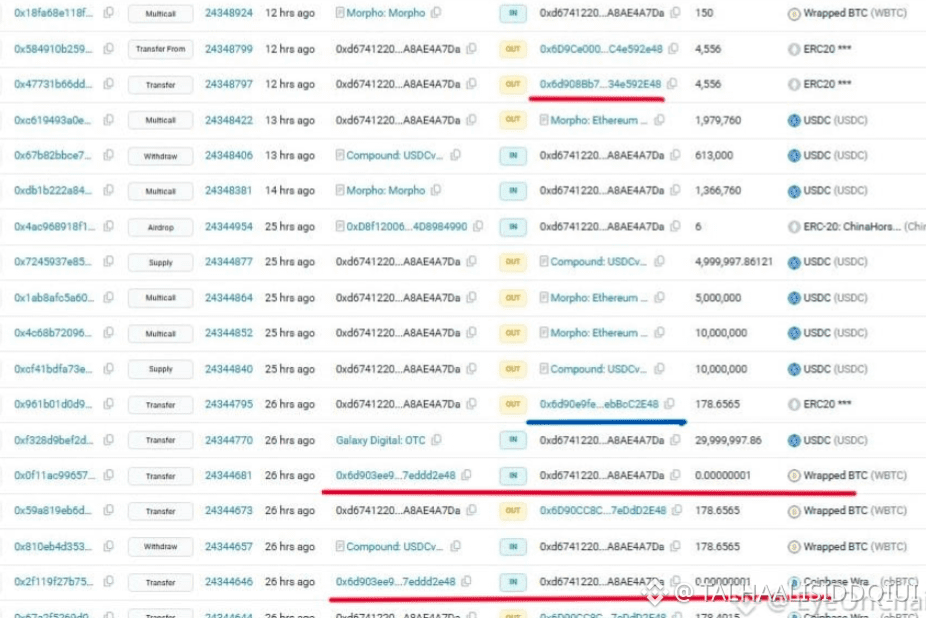Open block 24344954

pyautogui.click(x=229, y=226)
